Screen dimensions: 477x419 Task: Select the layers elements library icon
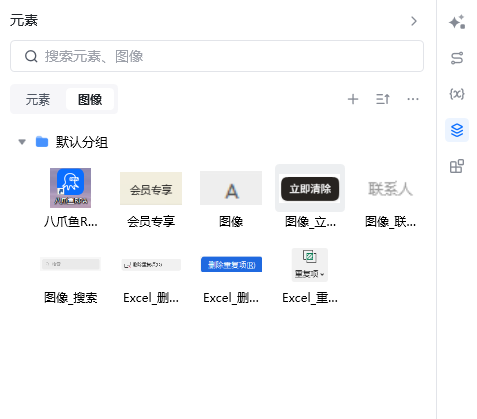pyautogui.click(x=457, y=130)
